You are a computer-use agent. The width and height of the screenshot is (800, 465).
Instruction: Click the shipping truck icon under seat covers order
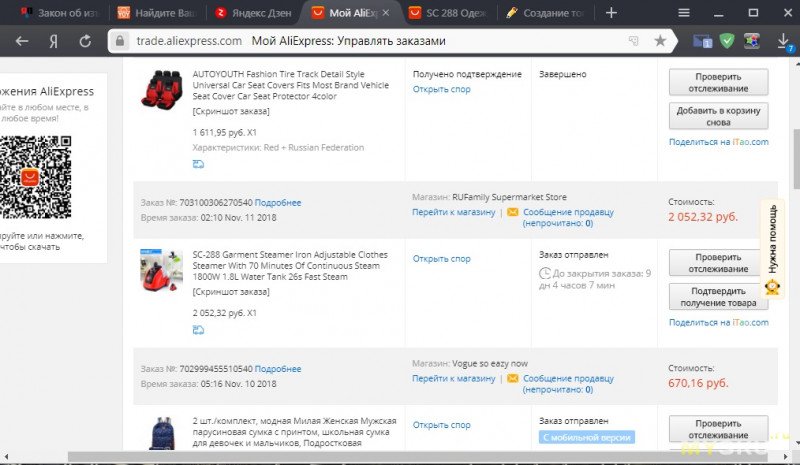(x=198, y=164)
